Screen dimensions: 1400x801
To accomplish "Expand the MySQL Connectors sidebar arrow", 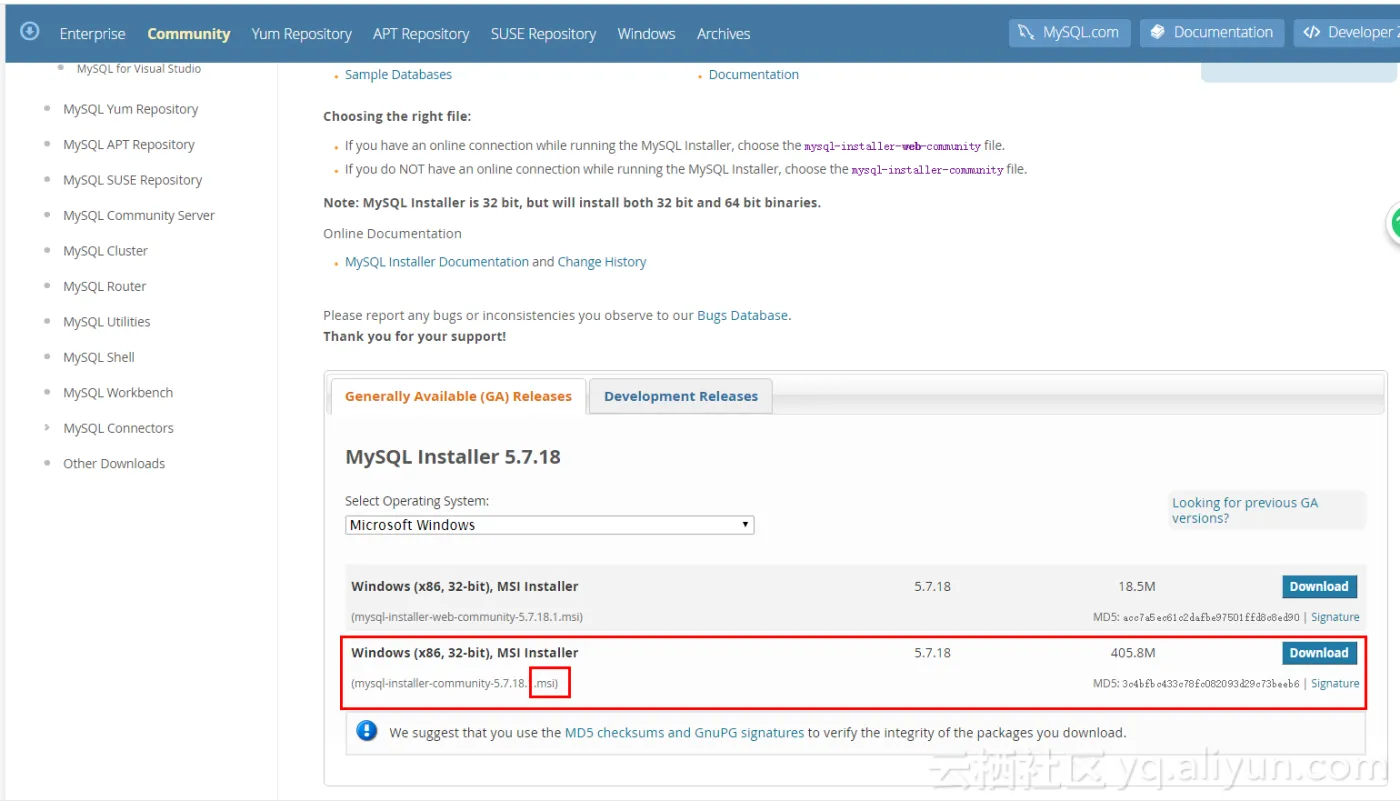I will [x=47, y=428].
